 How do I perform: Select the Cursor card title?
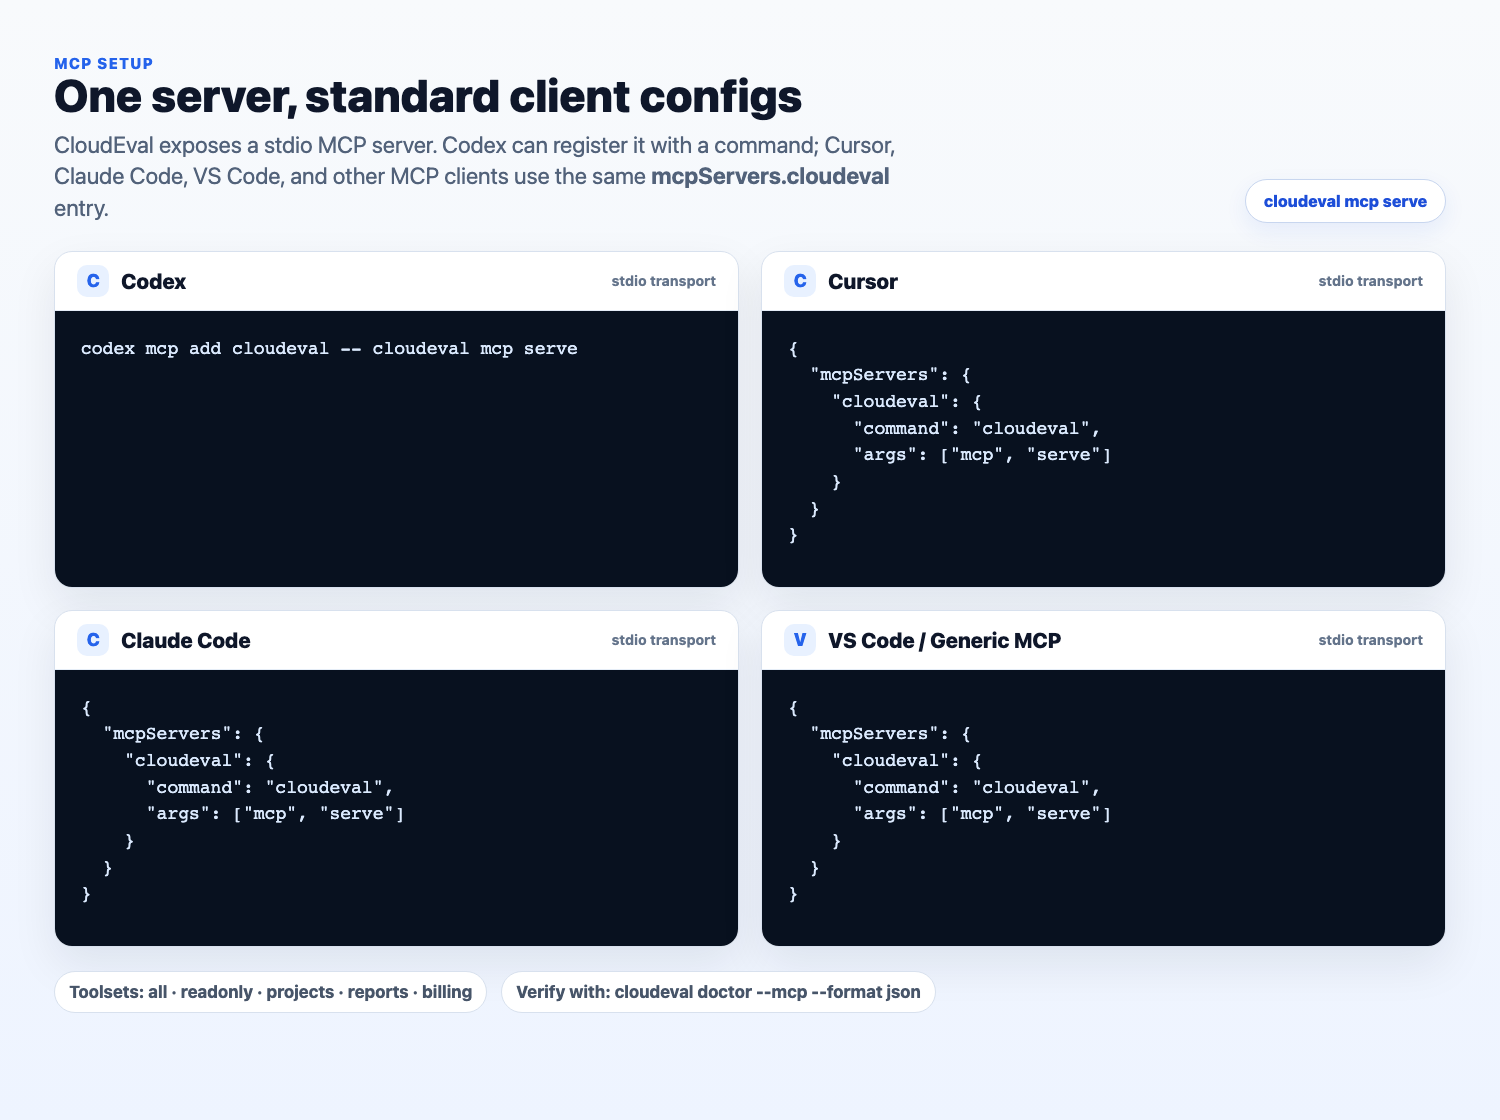point(863,282)
